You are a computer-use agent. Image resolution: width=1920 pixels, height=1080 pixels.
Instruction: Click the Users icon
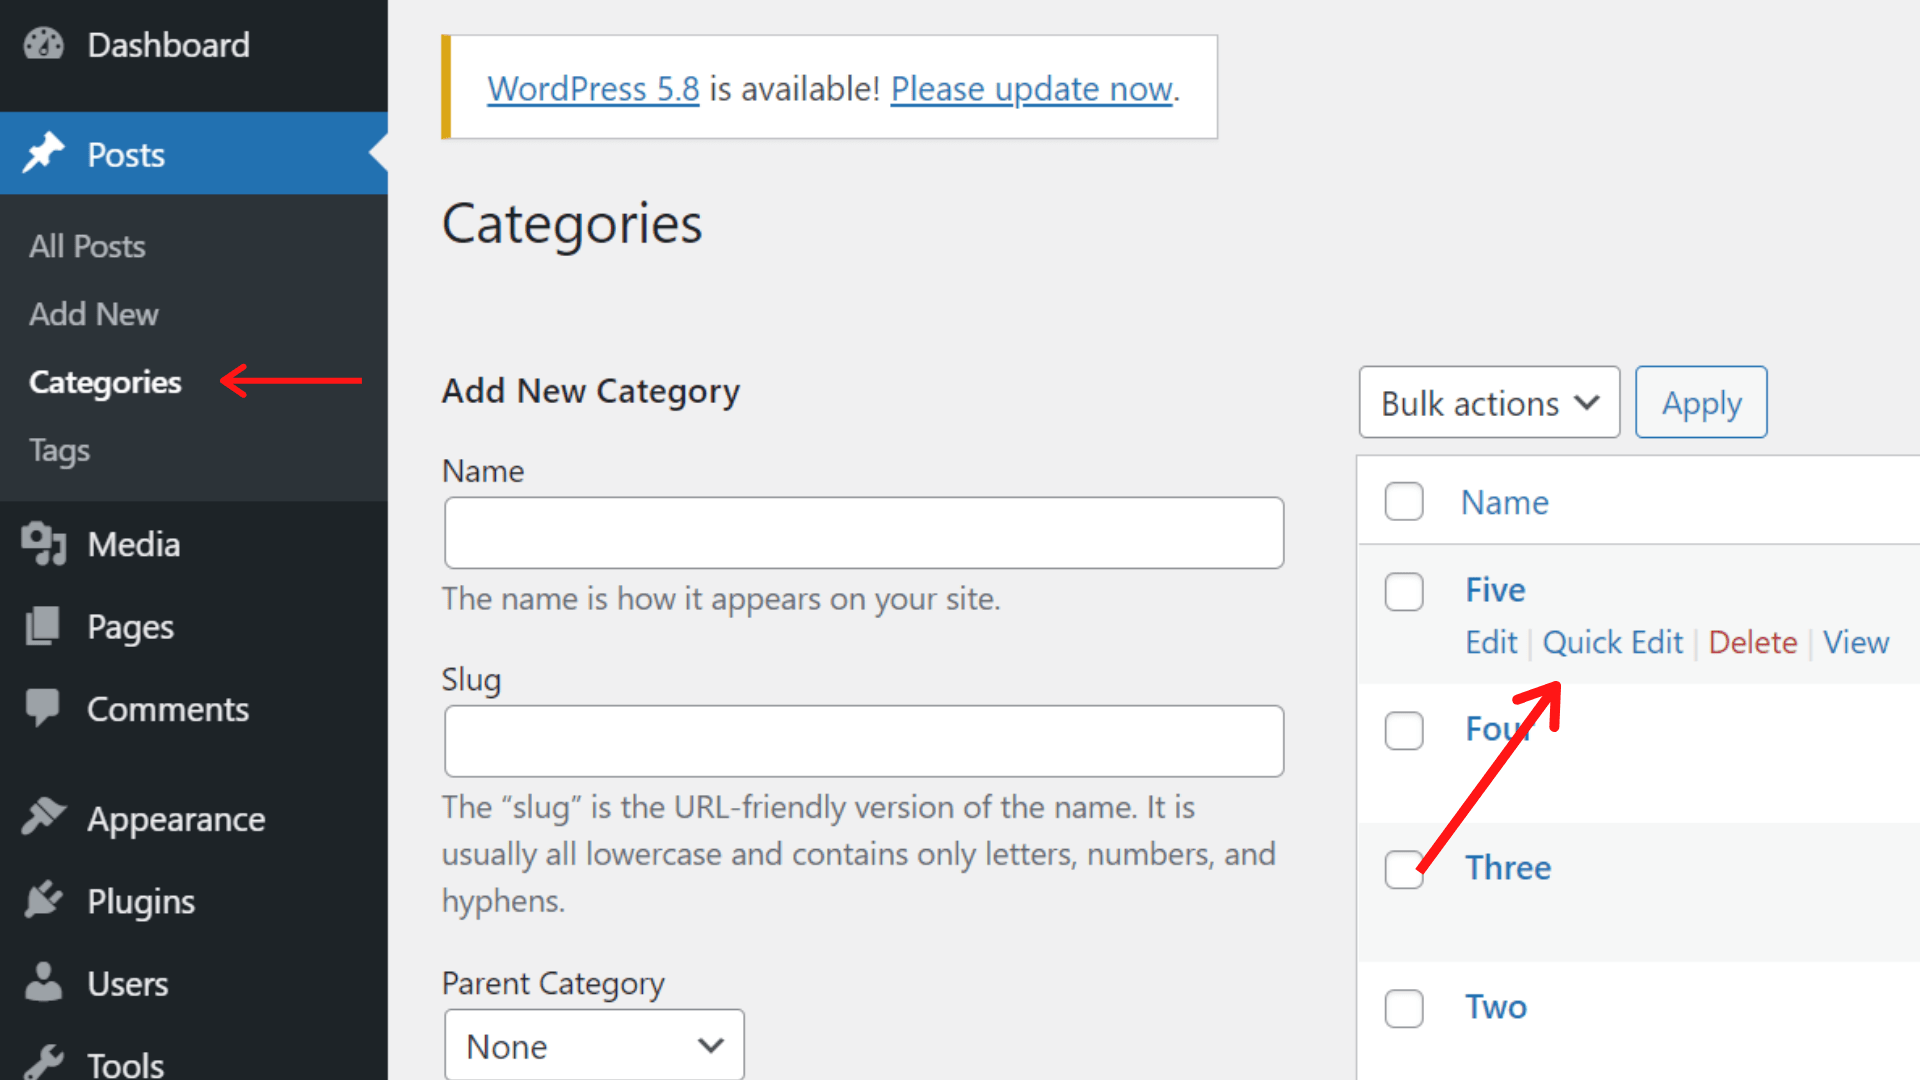tap(44, 983)
